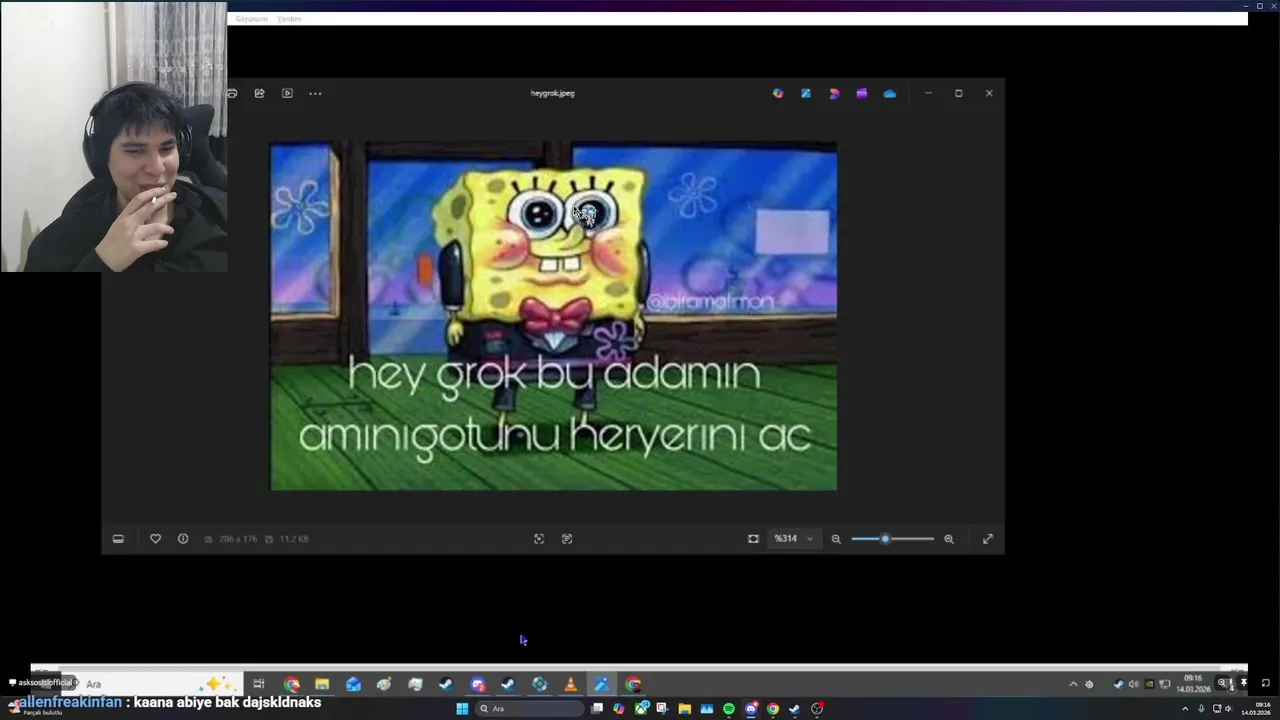Open Task View on streamed taskbar
The image size is (1280, 720).
click(x=258, y=684)
